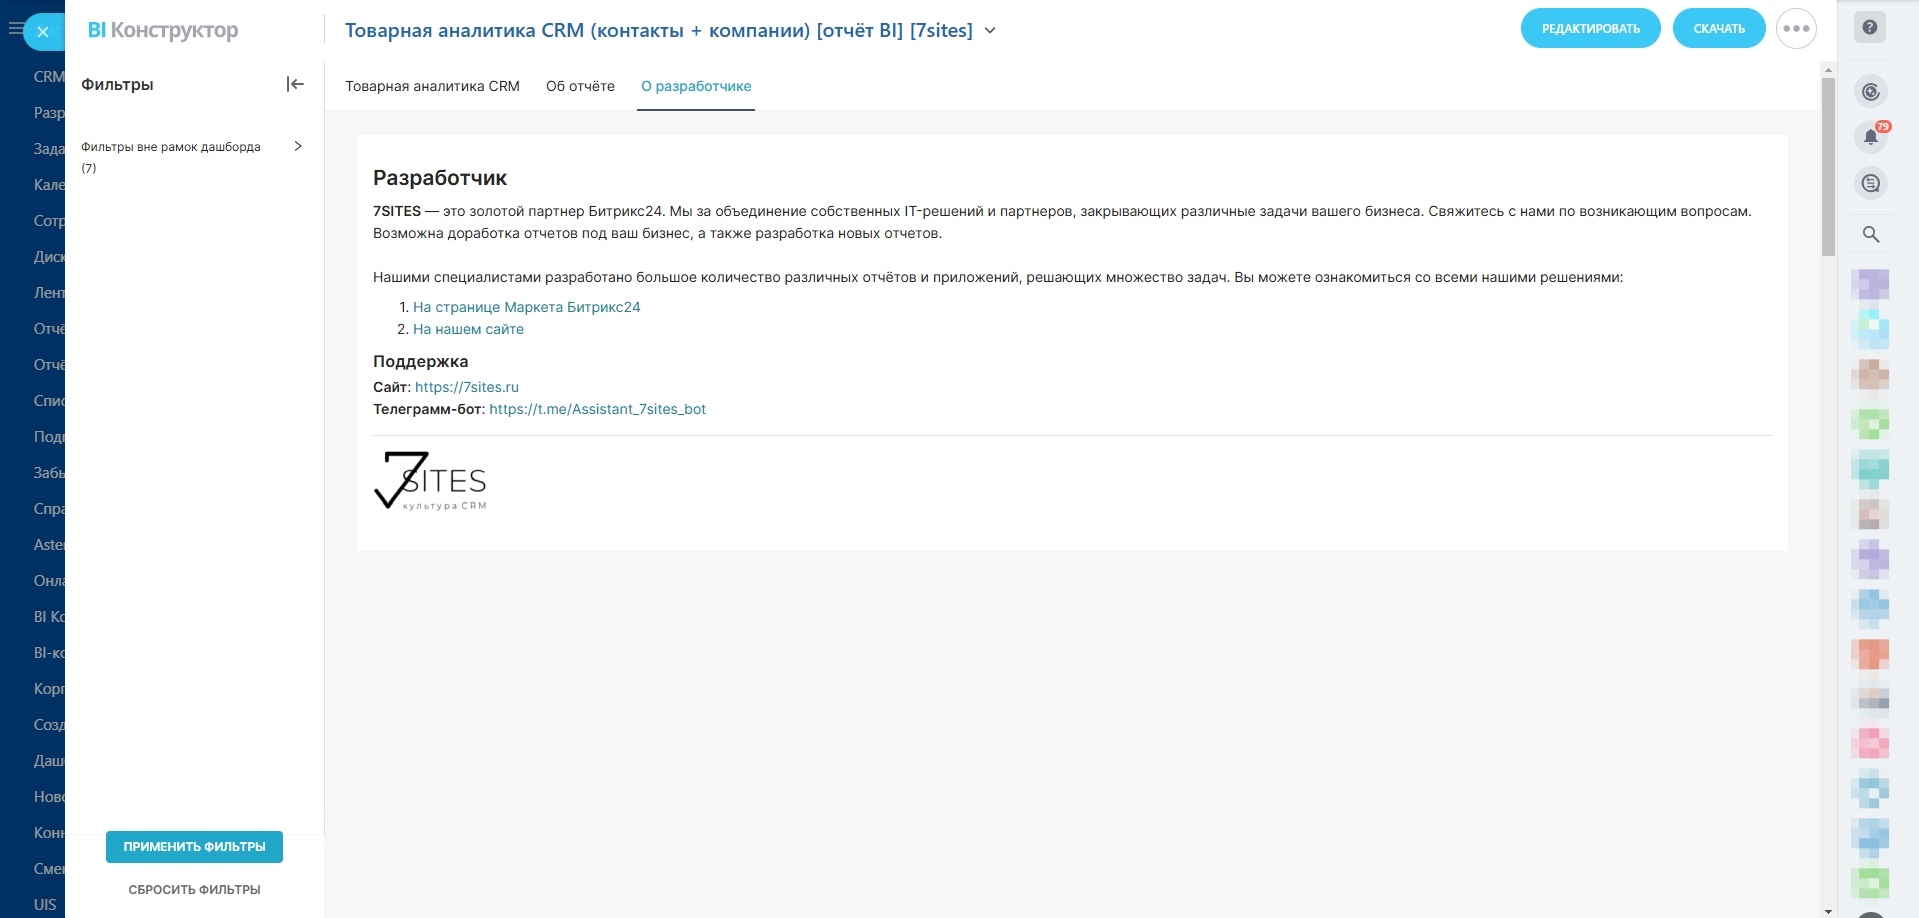Click the Фильтры panel heading

tap(117, 85)
